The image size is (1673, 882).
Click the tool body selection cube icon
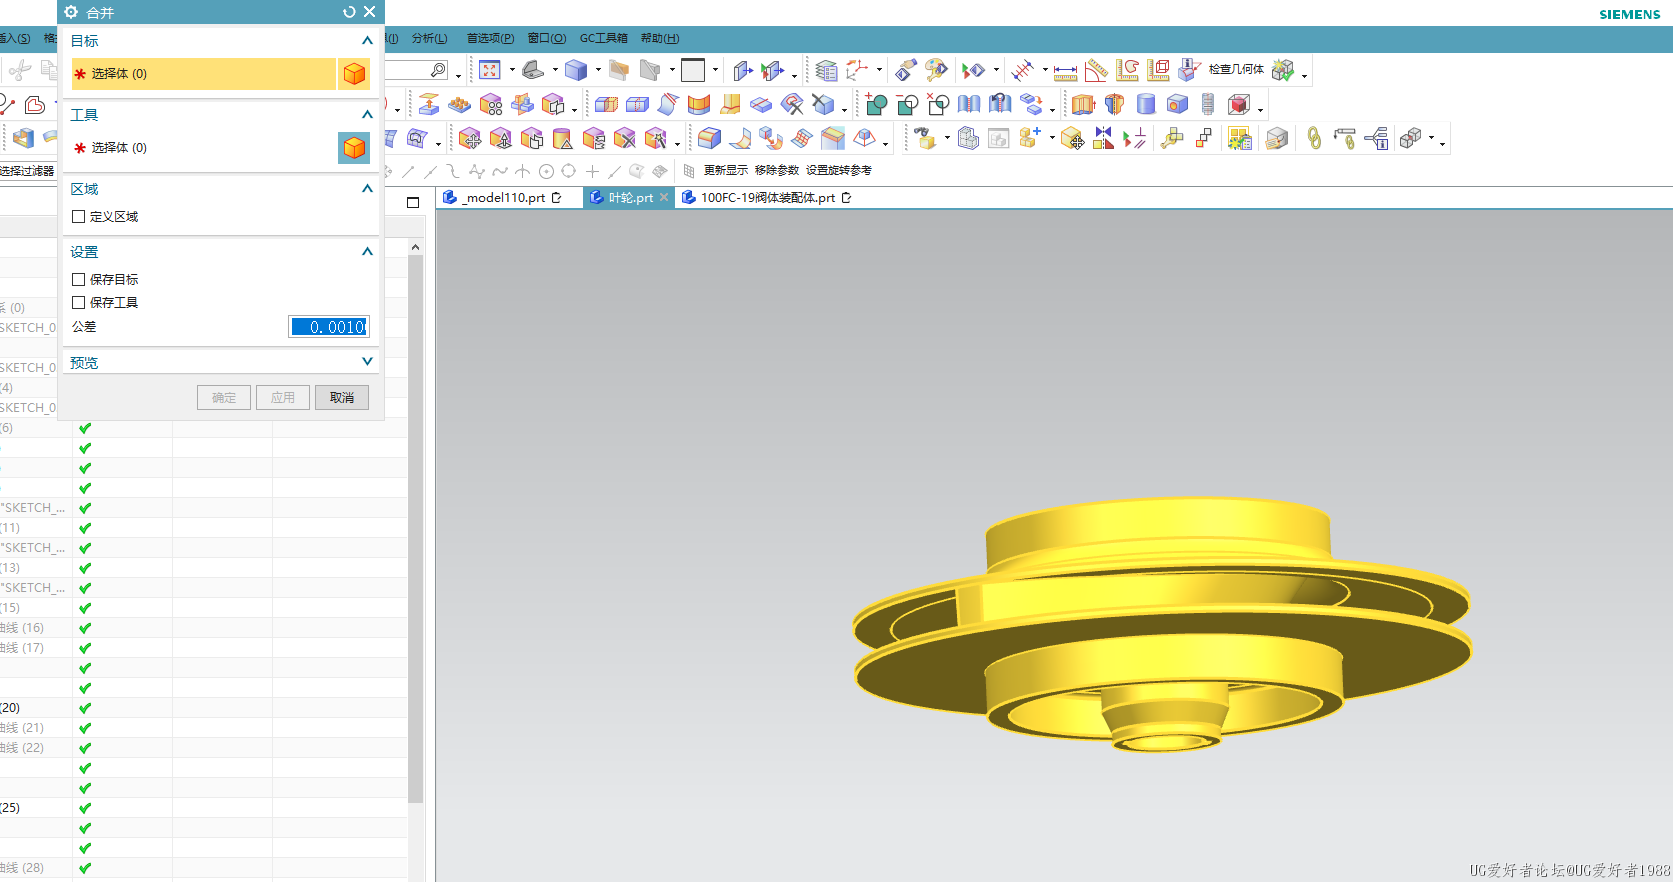tap(354, 148)
